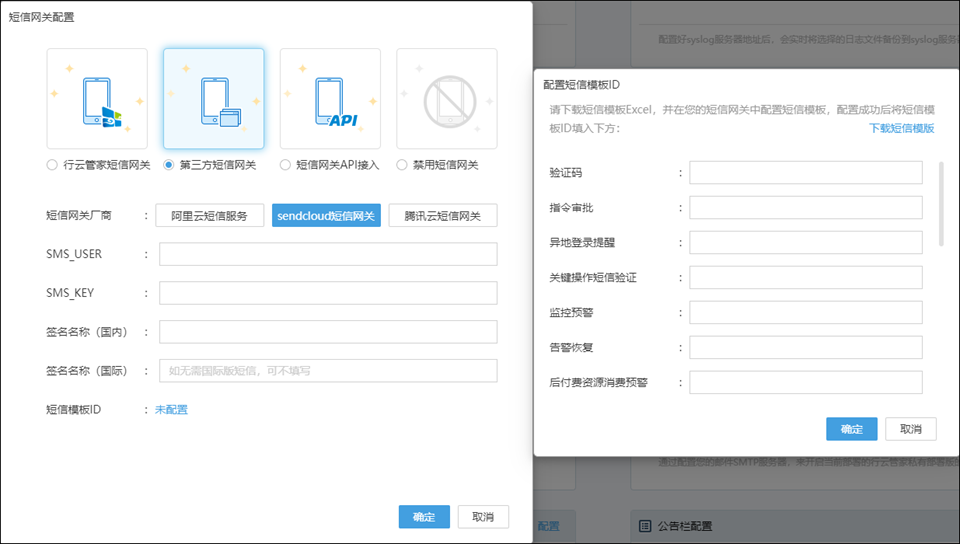The width and height of the screenshot is (960, 544).
Task: Select the 禁用短信网关 radio button
Action: 402,165
